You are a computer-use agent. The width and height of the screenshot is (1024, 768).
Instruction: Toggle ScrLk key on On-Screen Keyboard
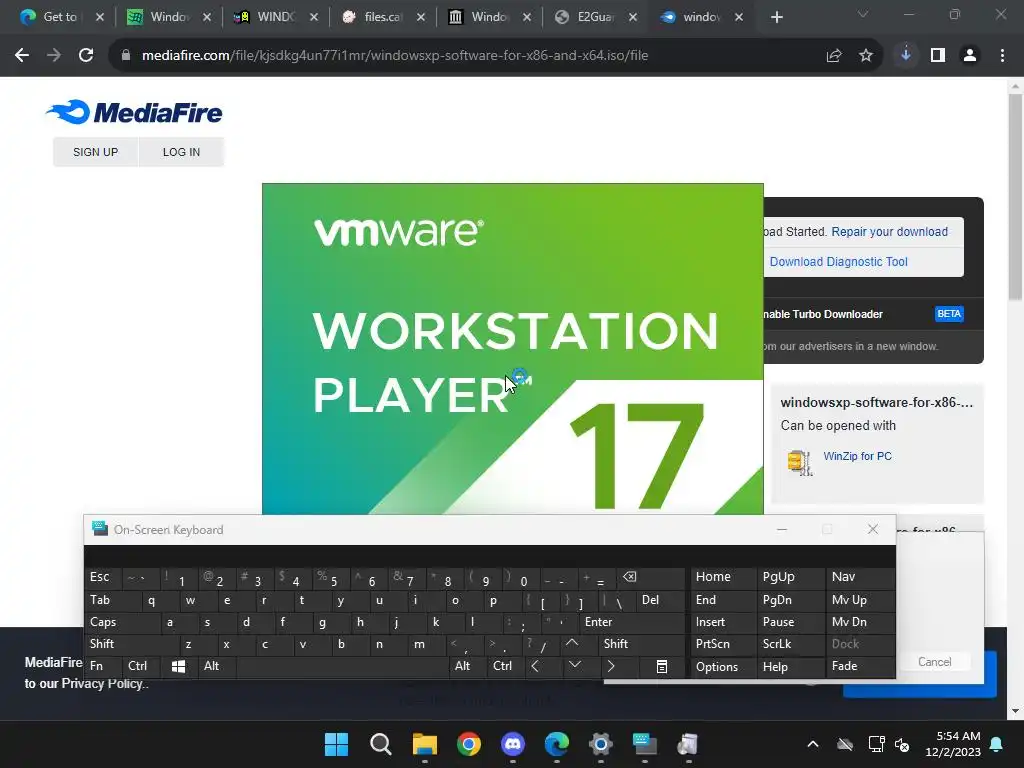(x=789, y=644)
